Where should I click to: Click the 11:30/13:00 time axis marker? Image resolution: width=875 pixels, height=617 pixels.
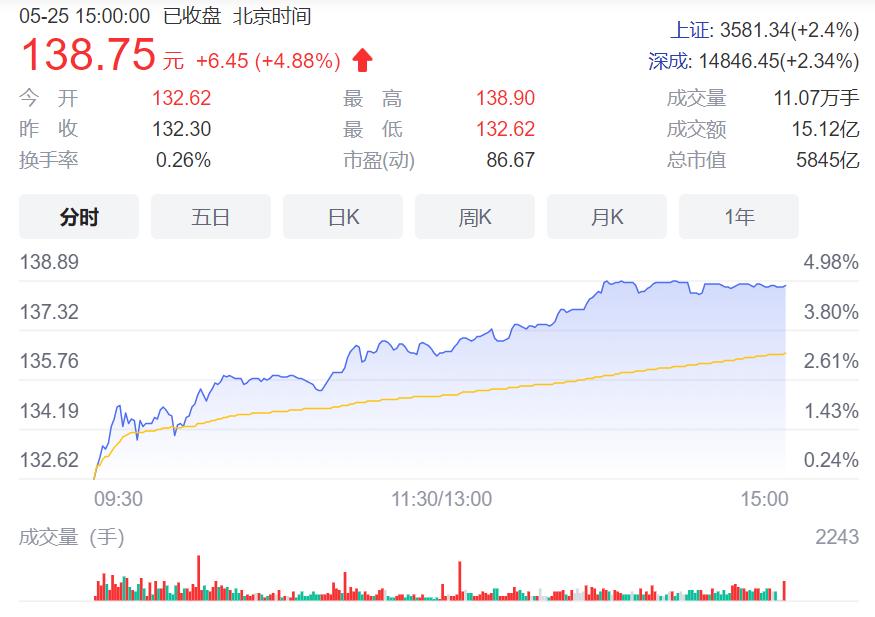(441, 498)
